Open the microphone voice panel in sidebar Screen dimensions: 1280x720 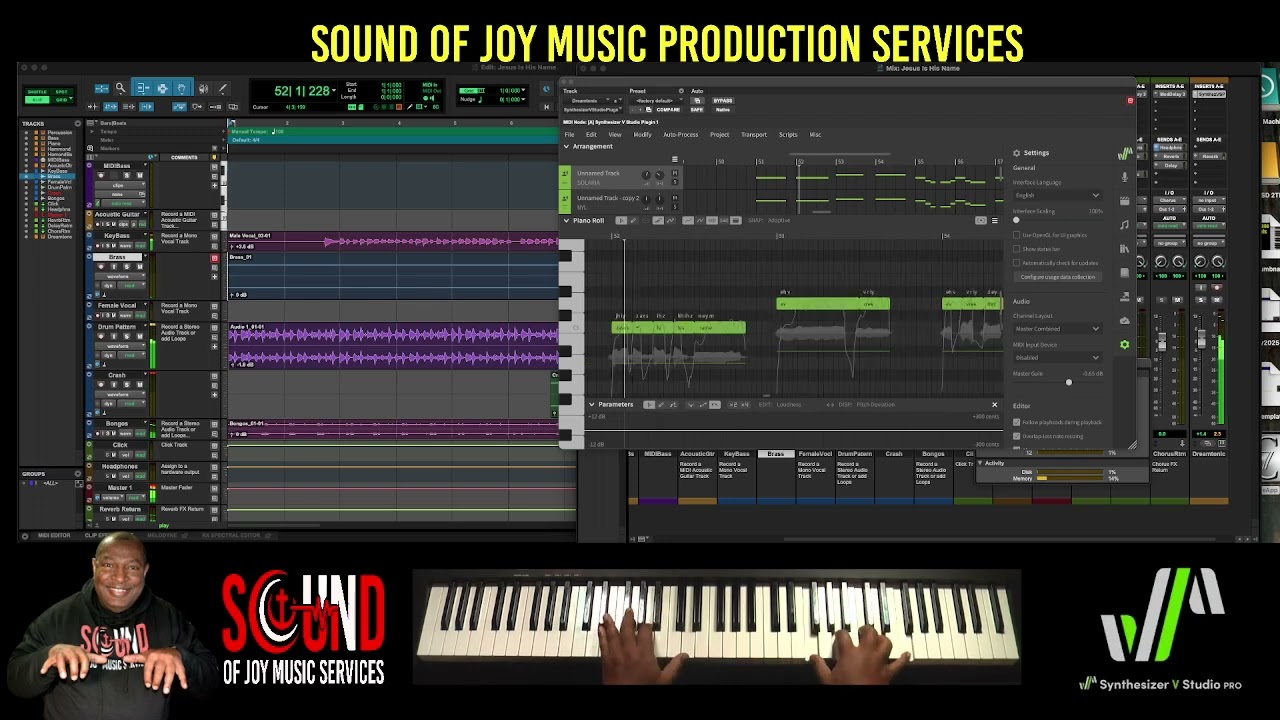(1125, 178)
